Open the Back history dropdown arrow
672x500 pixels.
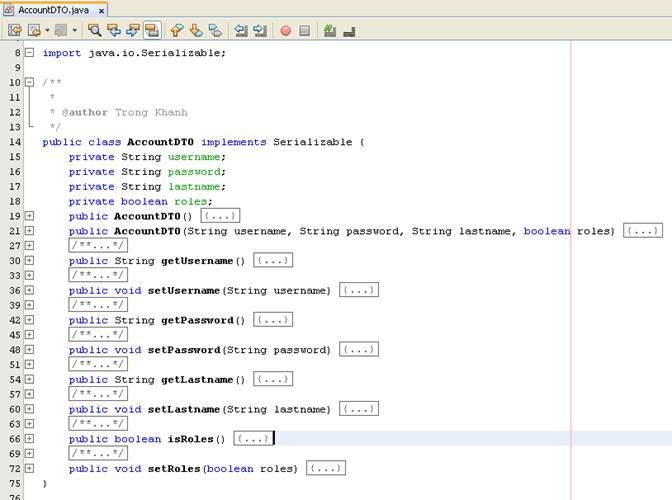[x=47, y=30]
